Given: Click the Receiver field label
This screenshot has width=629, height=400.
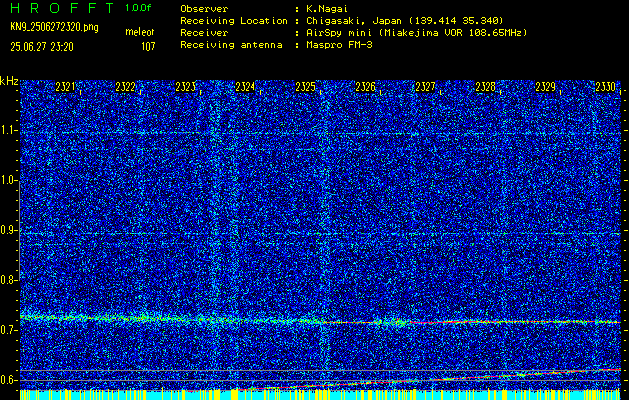Looking at the screenshot, I should pyautogui.click(x=204, y=32).
